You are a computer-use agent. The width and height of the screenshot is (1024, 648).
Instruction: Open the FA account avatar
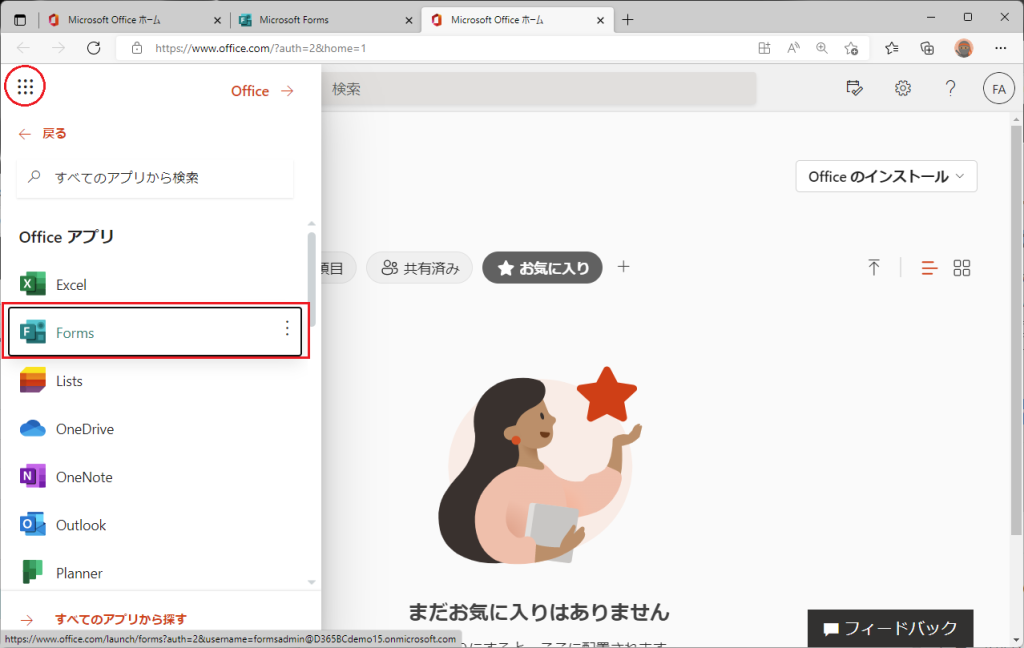999,89
